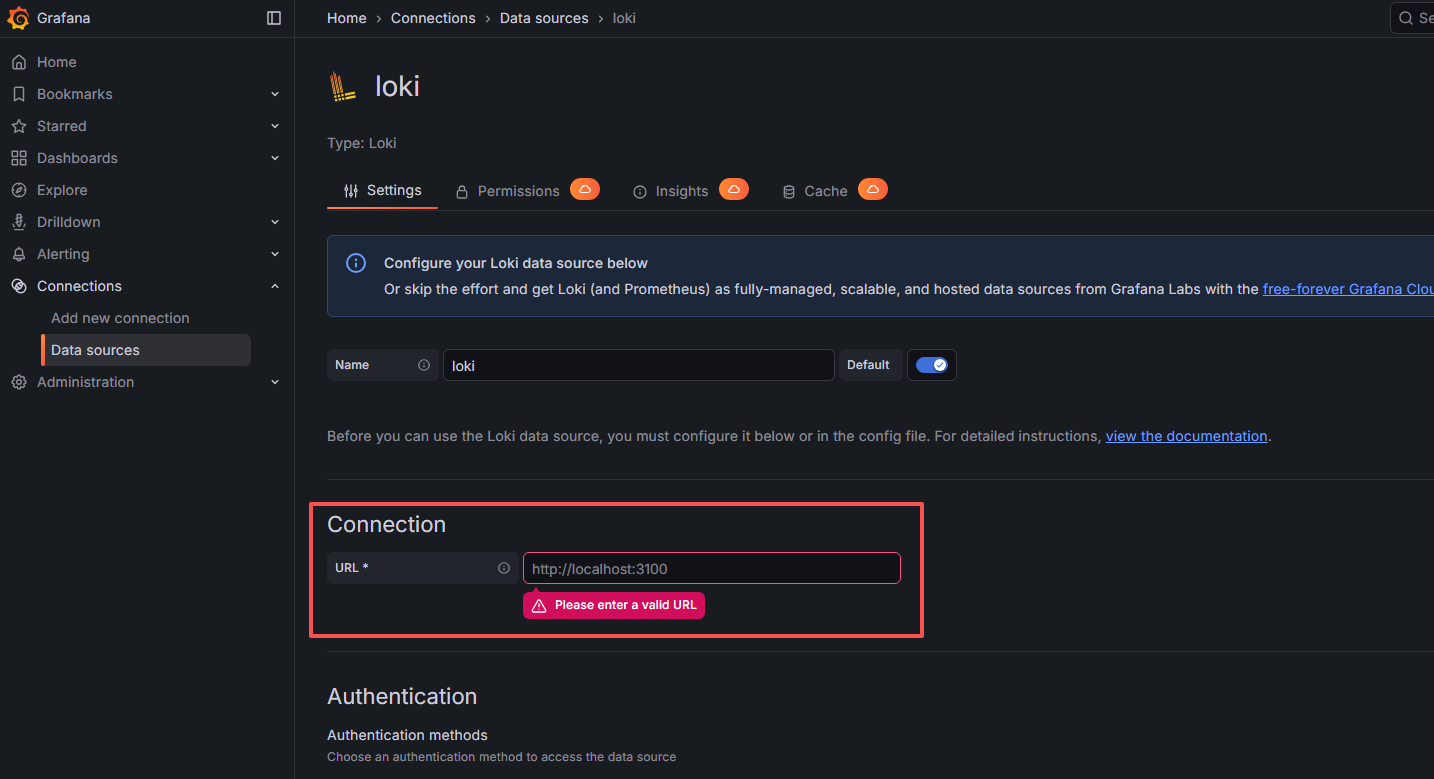Click the URL input field
This screenshot has width=1434, height=779.
711,568
